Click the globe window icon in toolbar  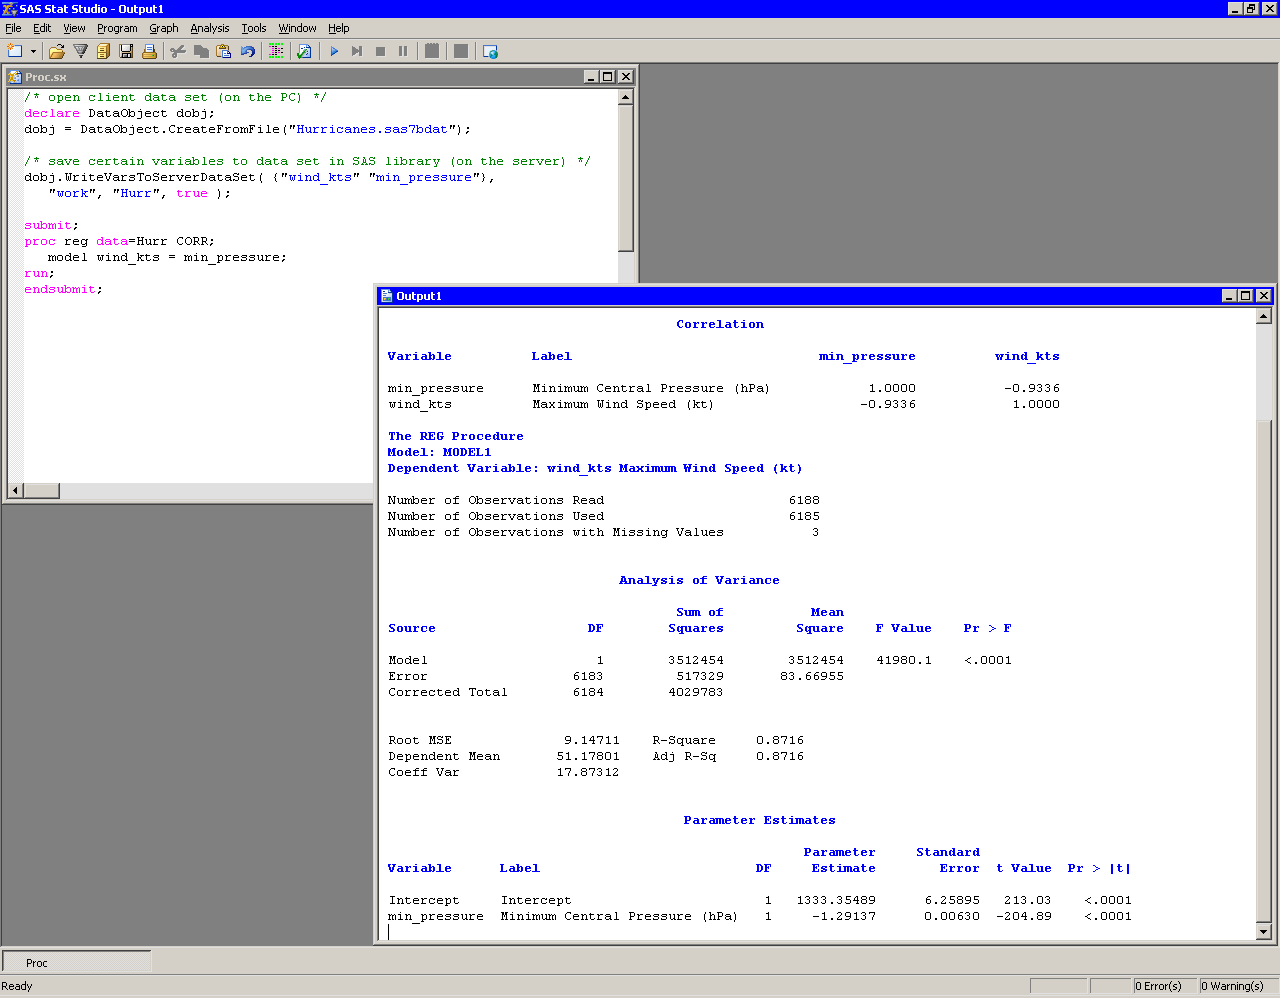pyautogui.click(x=490, y=51)
